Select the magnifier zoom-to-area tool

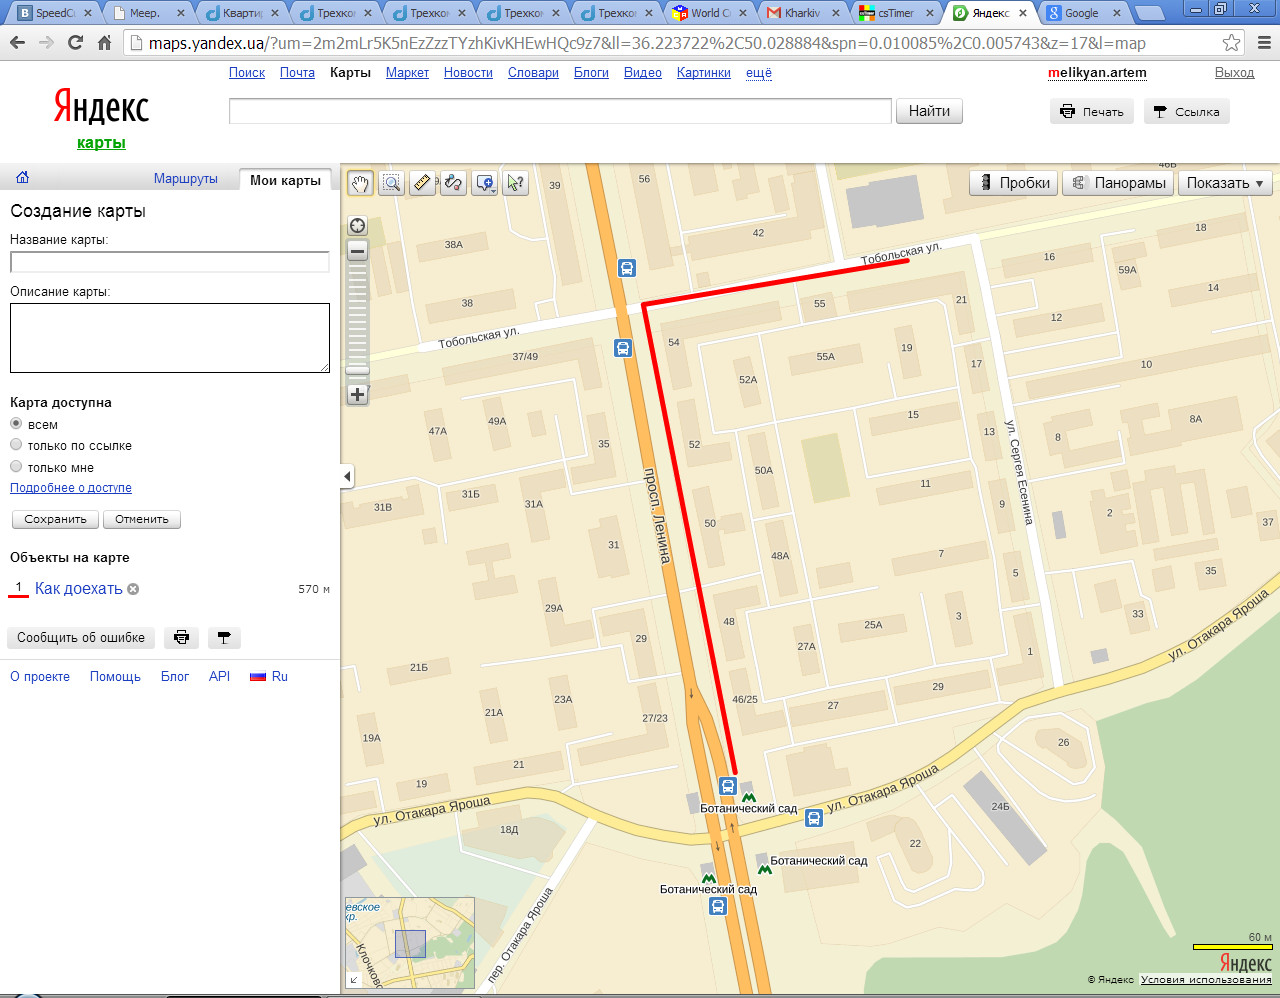(391, 183)
